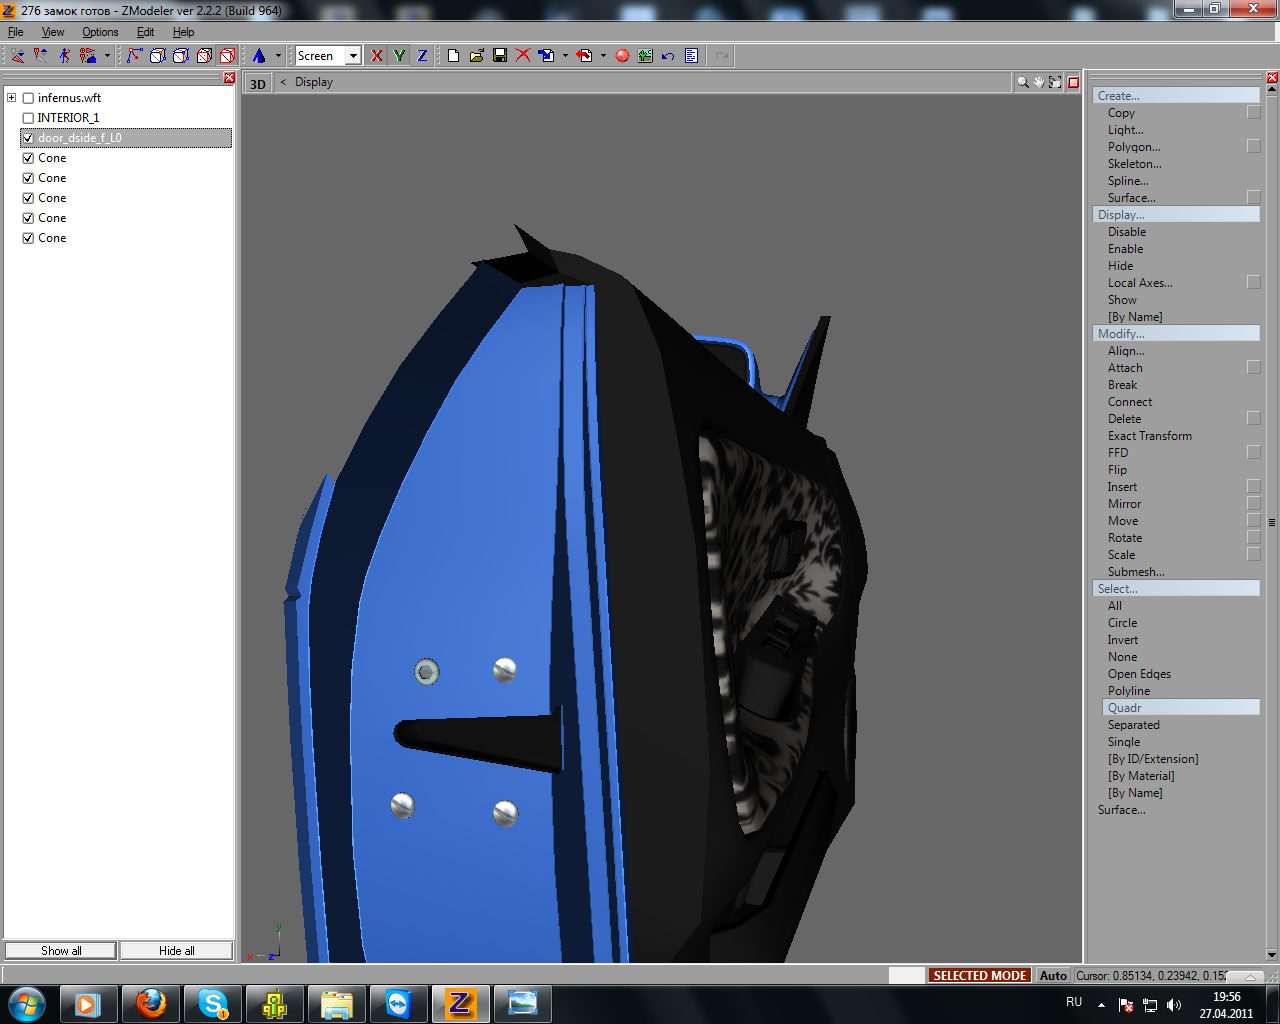The image size is (1280, 1024).
Task: Click the Open file folder icon
Action: click(x=477, y=56)
